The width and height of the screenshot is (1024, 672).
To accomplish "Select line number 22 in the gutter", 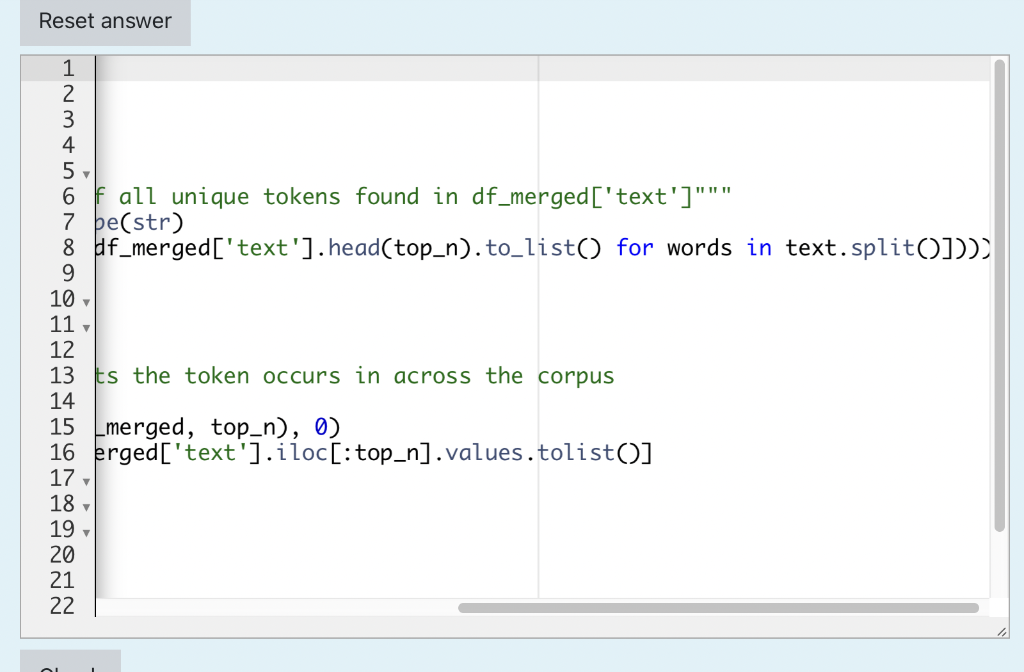I will pyautogui.click(x=62, y=606).
